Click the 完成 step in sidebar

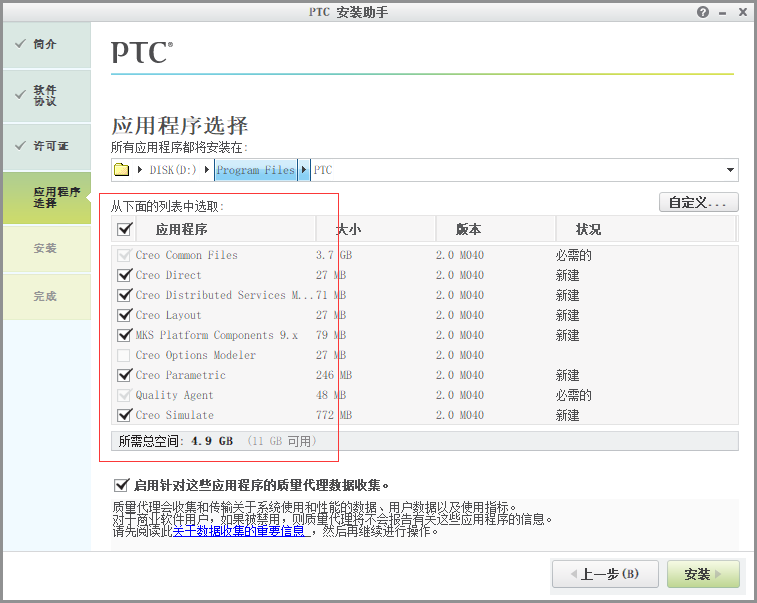(x=47, y=296)
